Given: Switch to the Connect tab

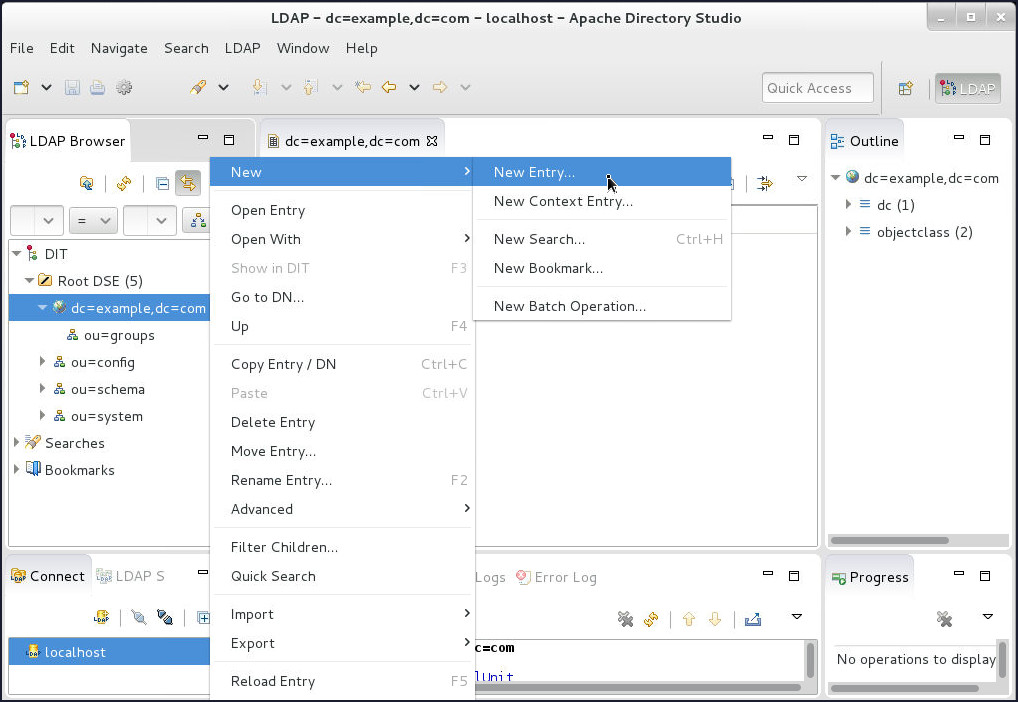Looking at the screenshot, I should point(49,576).
